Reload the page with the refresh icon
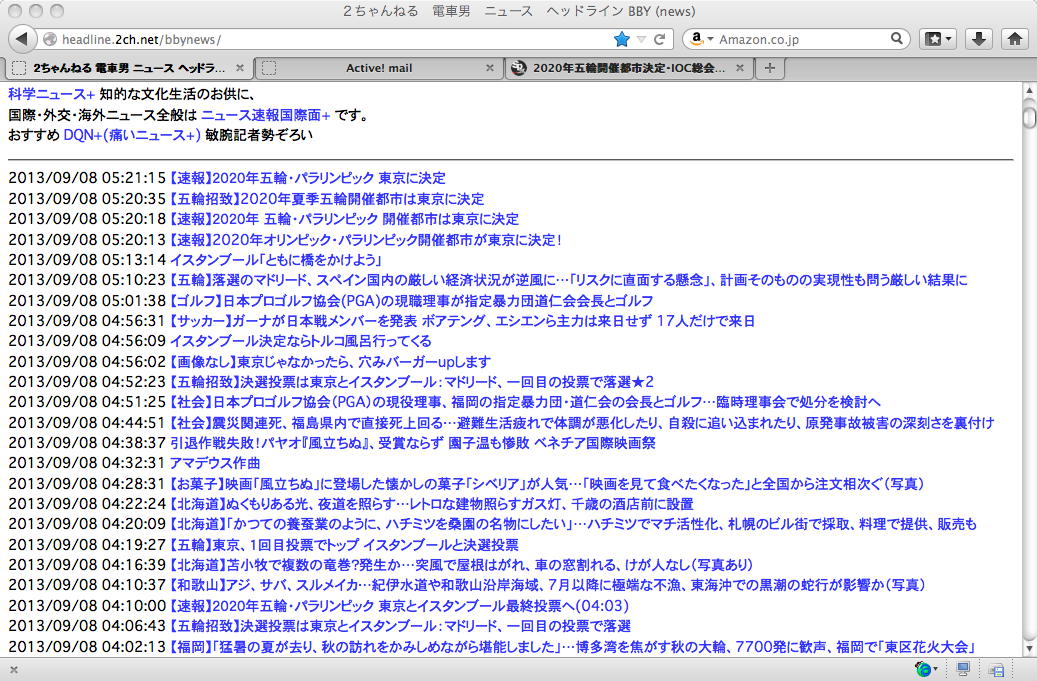 click(659, 40)
